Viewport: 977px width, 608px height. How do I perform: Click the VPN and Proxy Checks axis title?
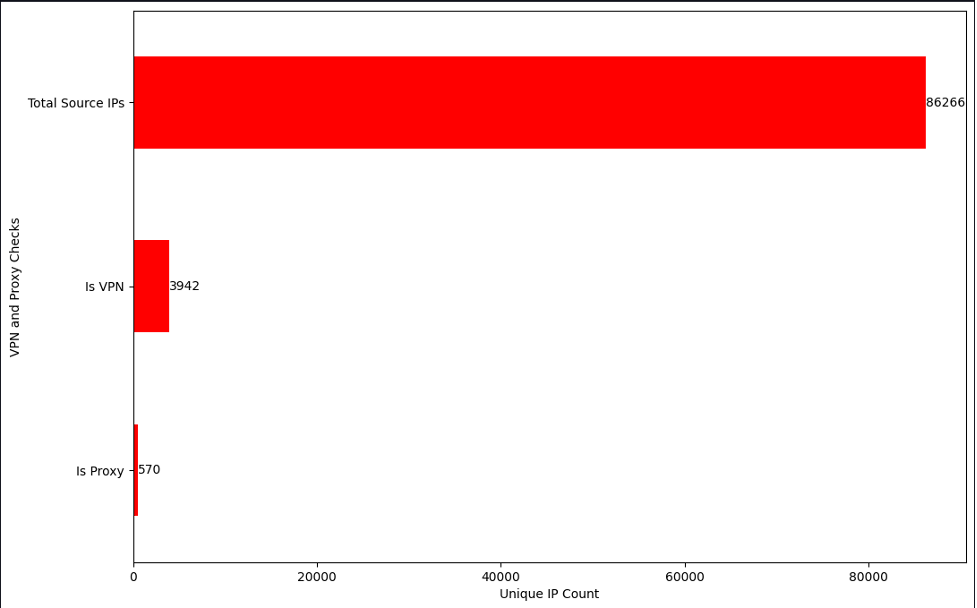click(x=15, y=287)
